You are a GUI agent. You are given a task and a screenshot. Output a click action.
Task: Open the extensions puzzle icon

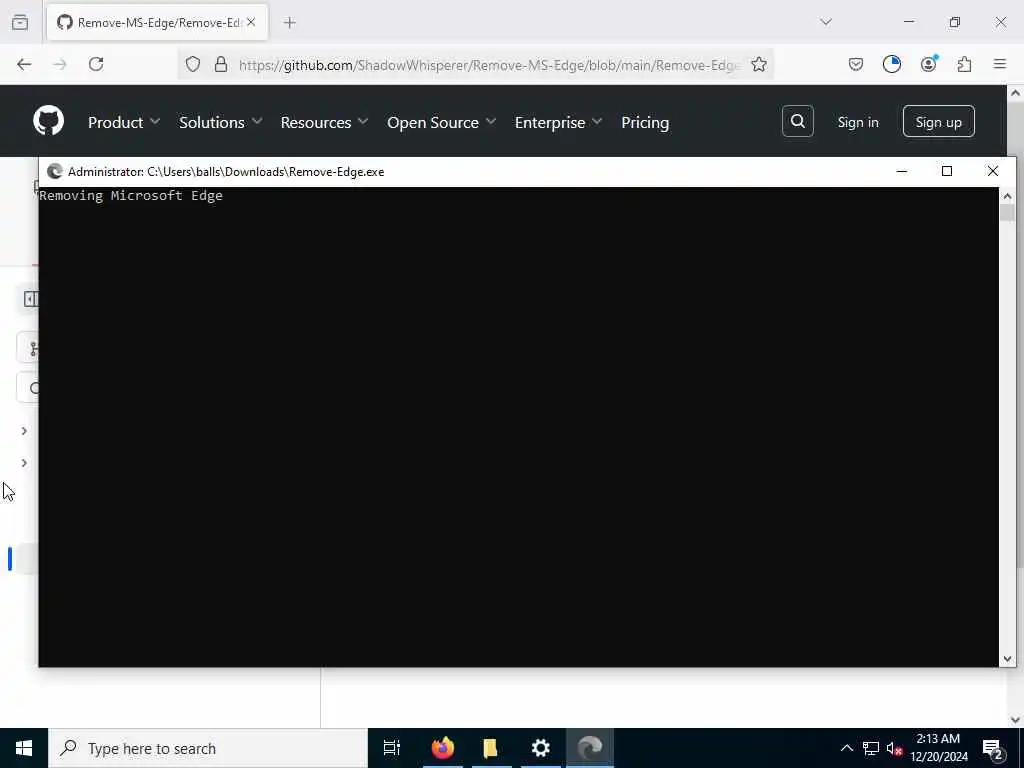tap(964, 64)
